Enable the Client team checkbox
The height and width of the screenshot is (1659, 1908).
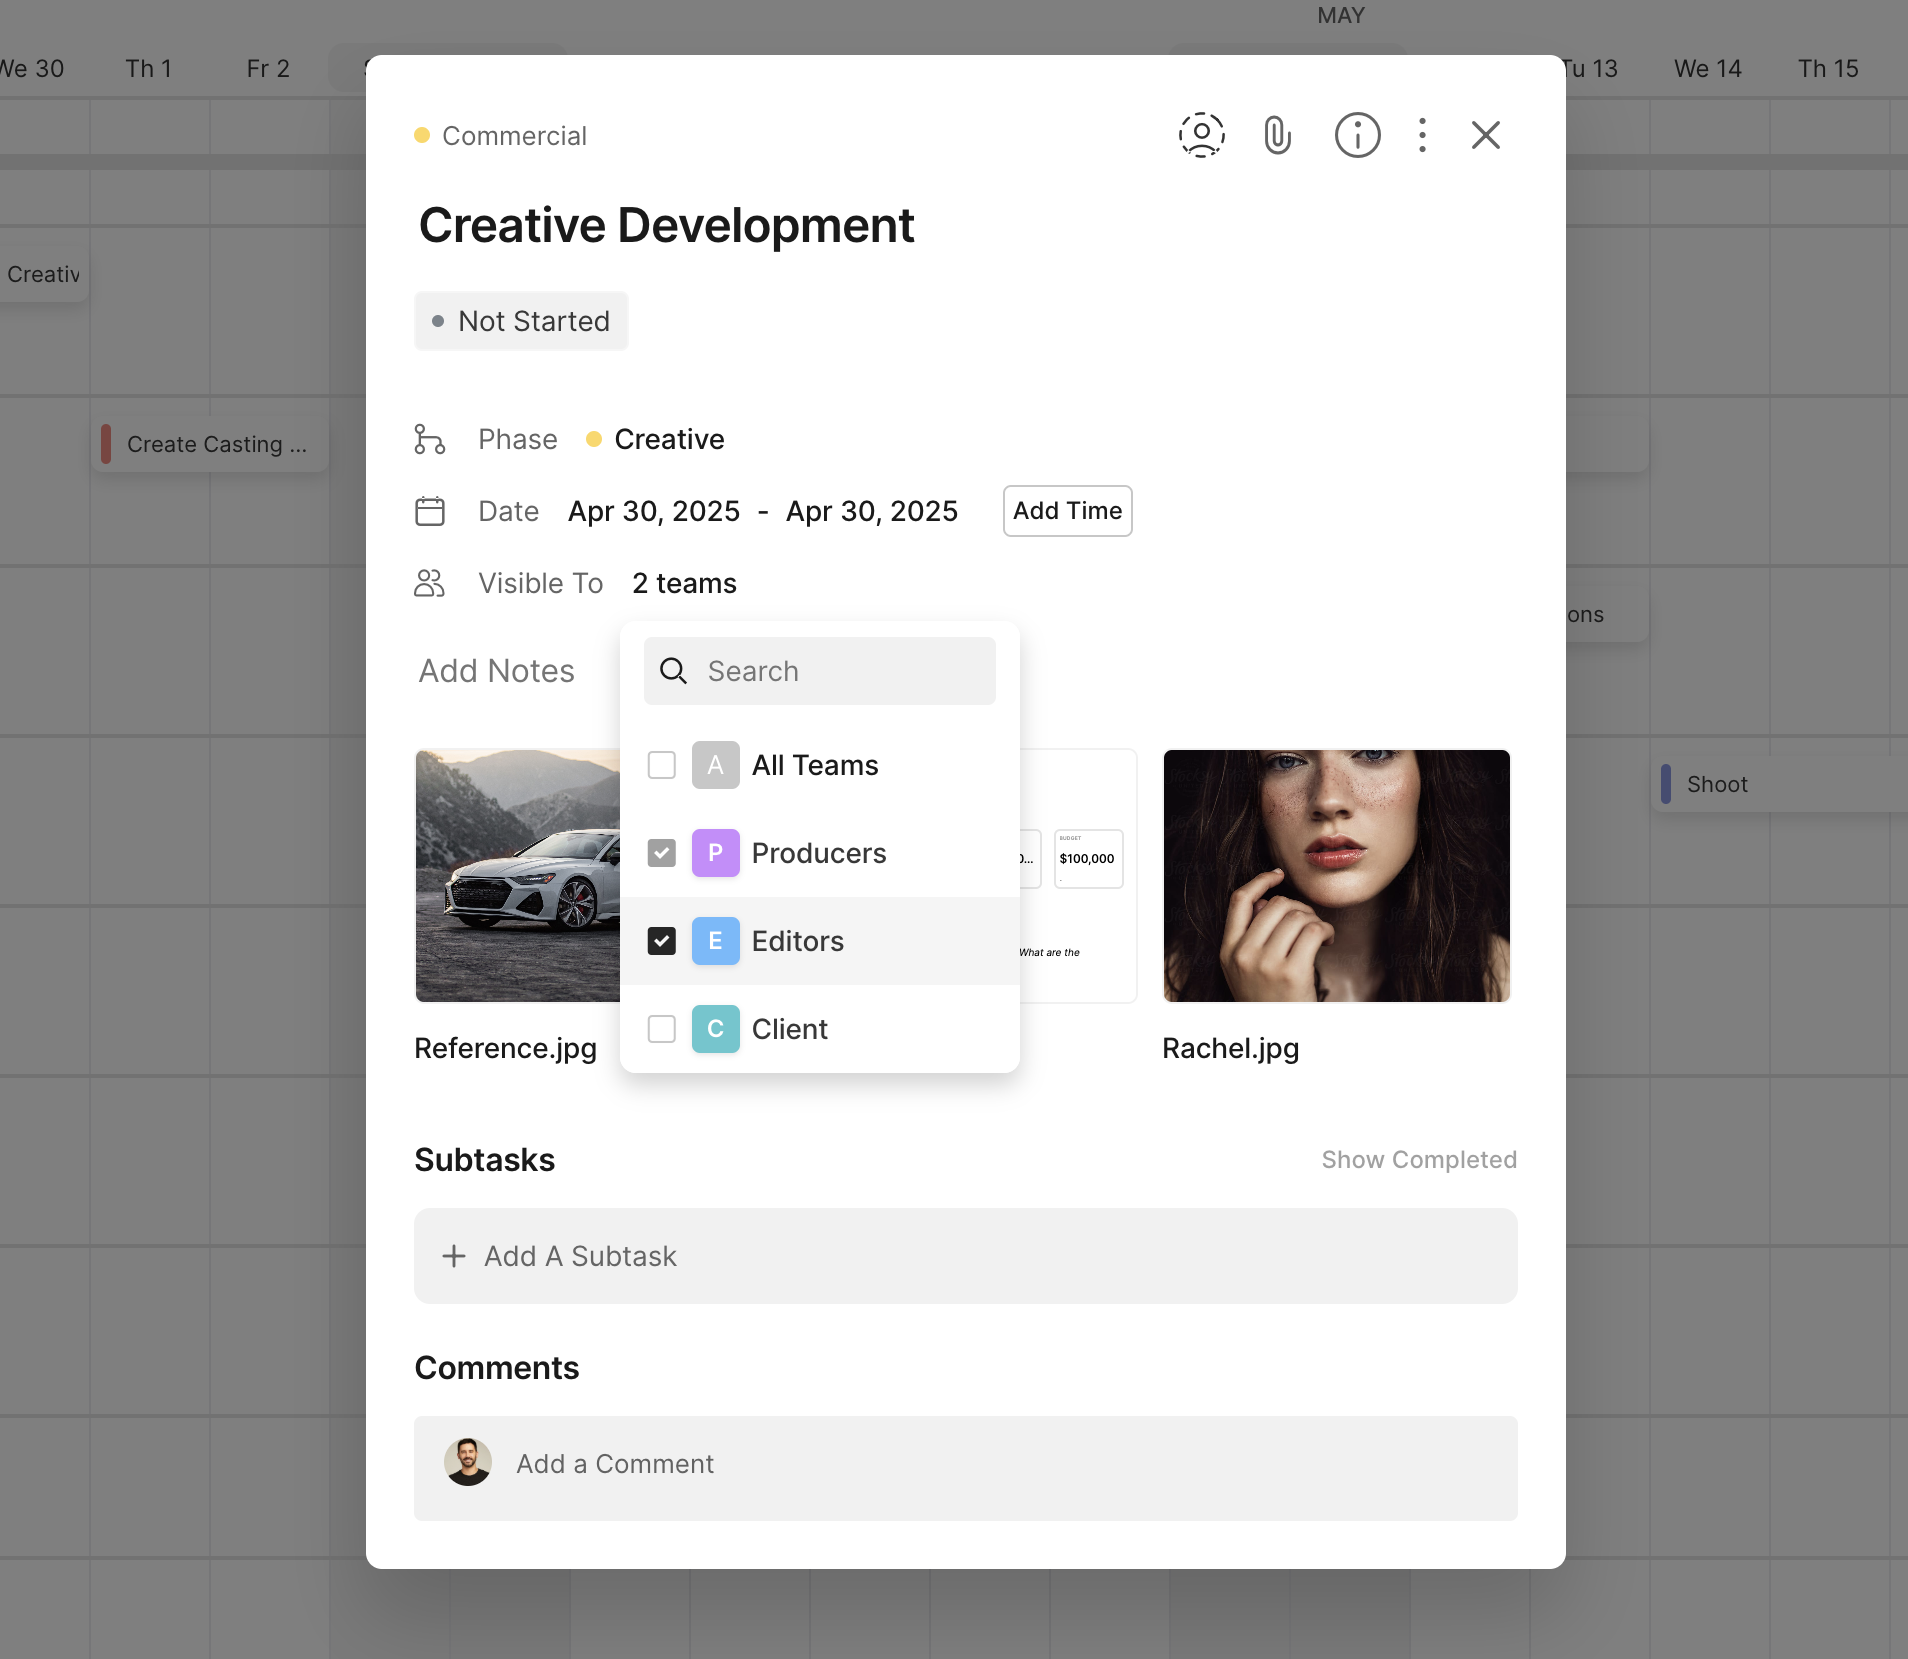[662, 1029]
